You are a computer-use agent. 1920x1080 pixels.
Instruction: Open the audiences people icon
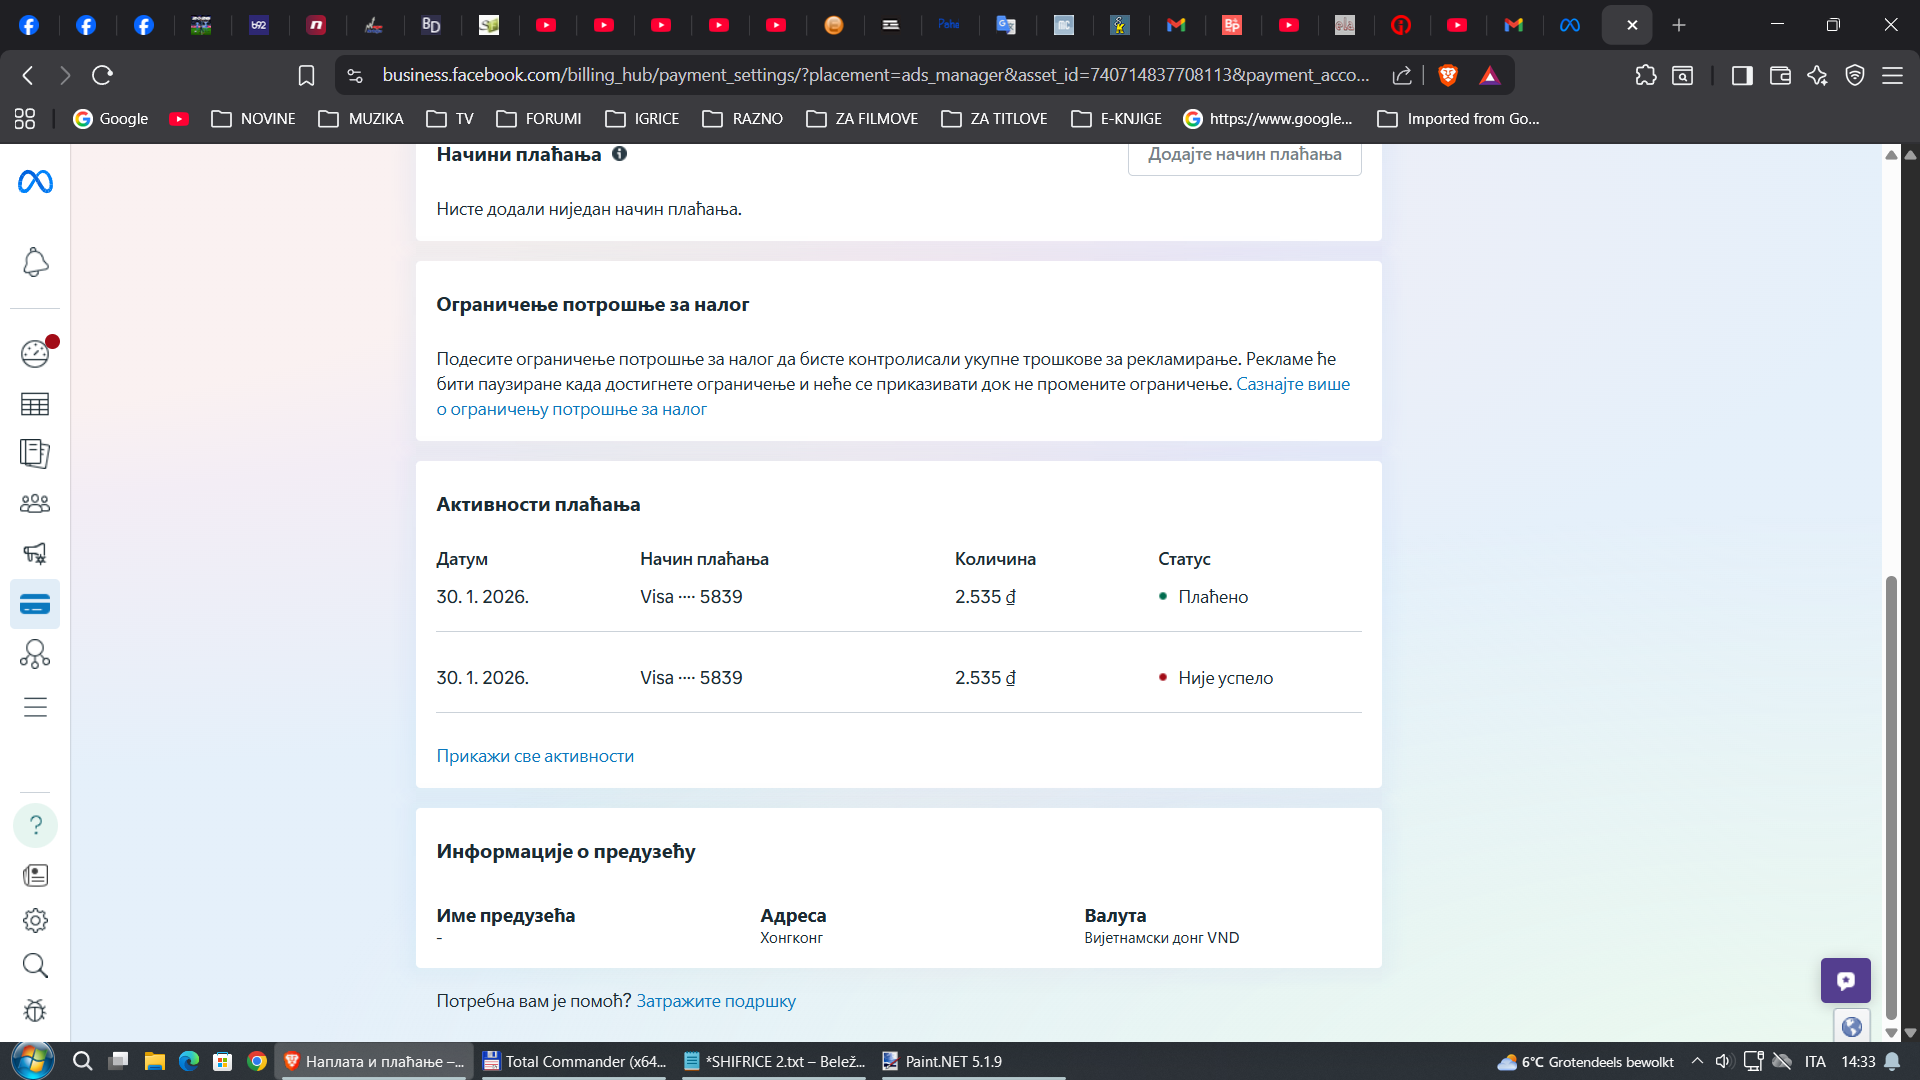click(35, 503)
